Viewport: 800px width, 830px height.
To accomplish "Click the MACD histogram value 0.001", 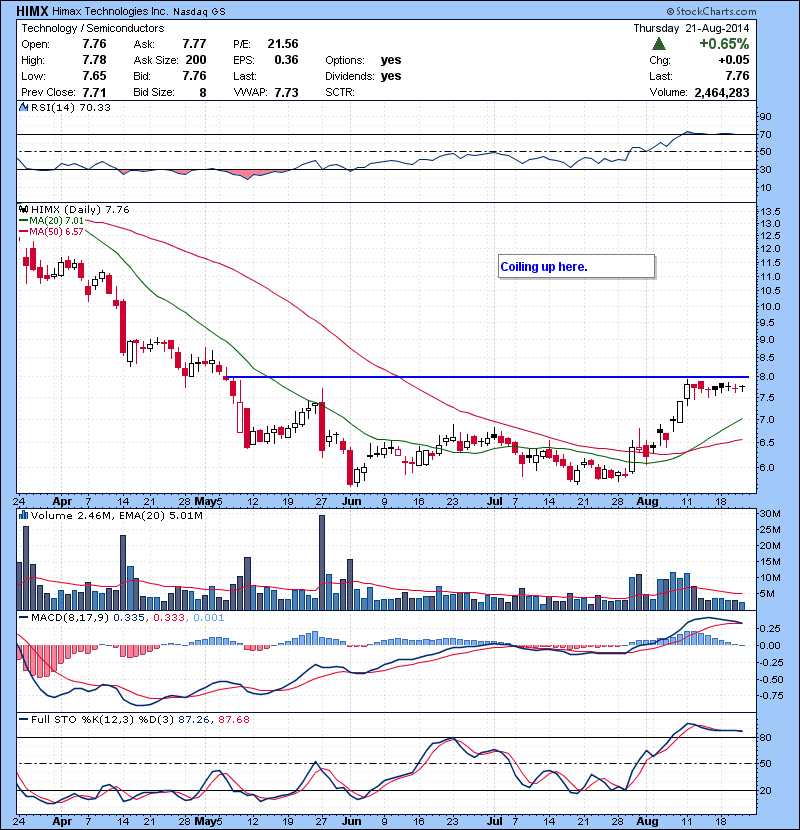I will [209, 618].
